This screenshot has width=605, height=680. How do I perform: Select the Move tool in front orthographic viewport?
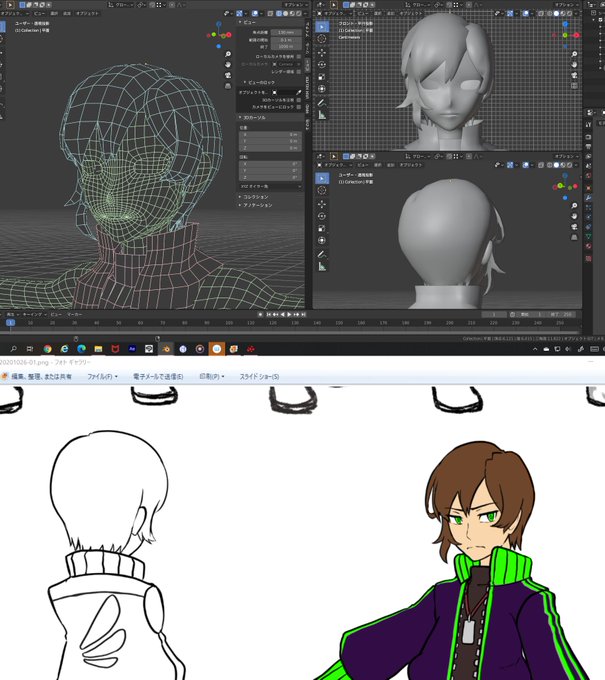(322, 52)
